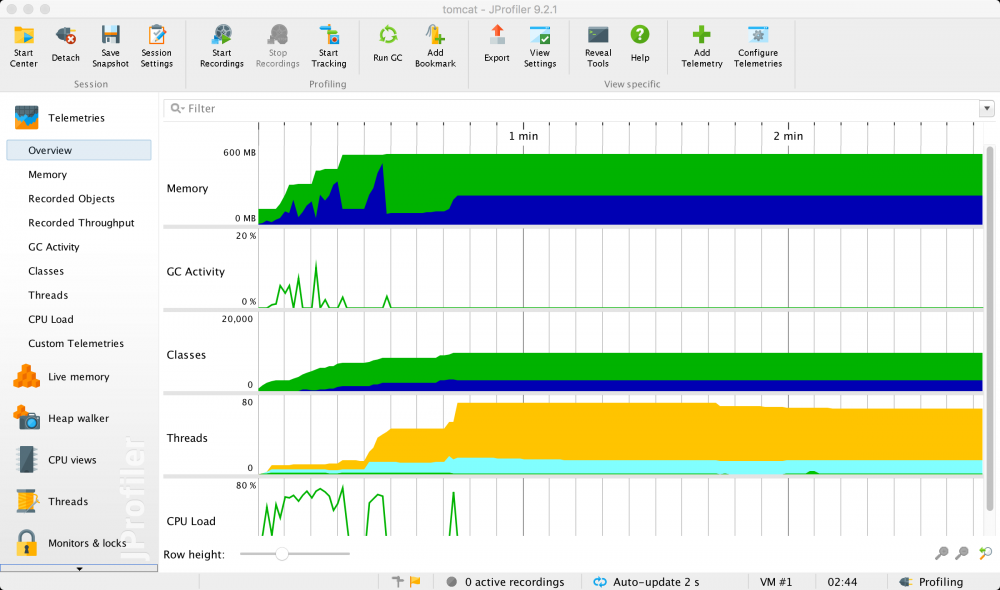This screenshot has width=1000, height=590.
Task: Click the Save Snapshot icon
Action: point(110,46)
